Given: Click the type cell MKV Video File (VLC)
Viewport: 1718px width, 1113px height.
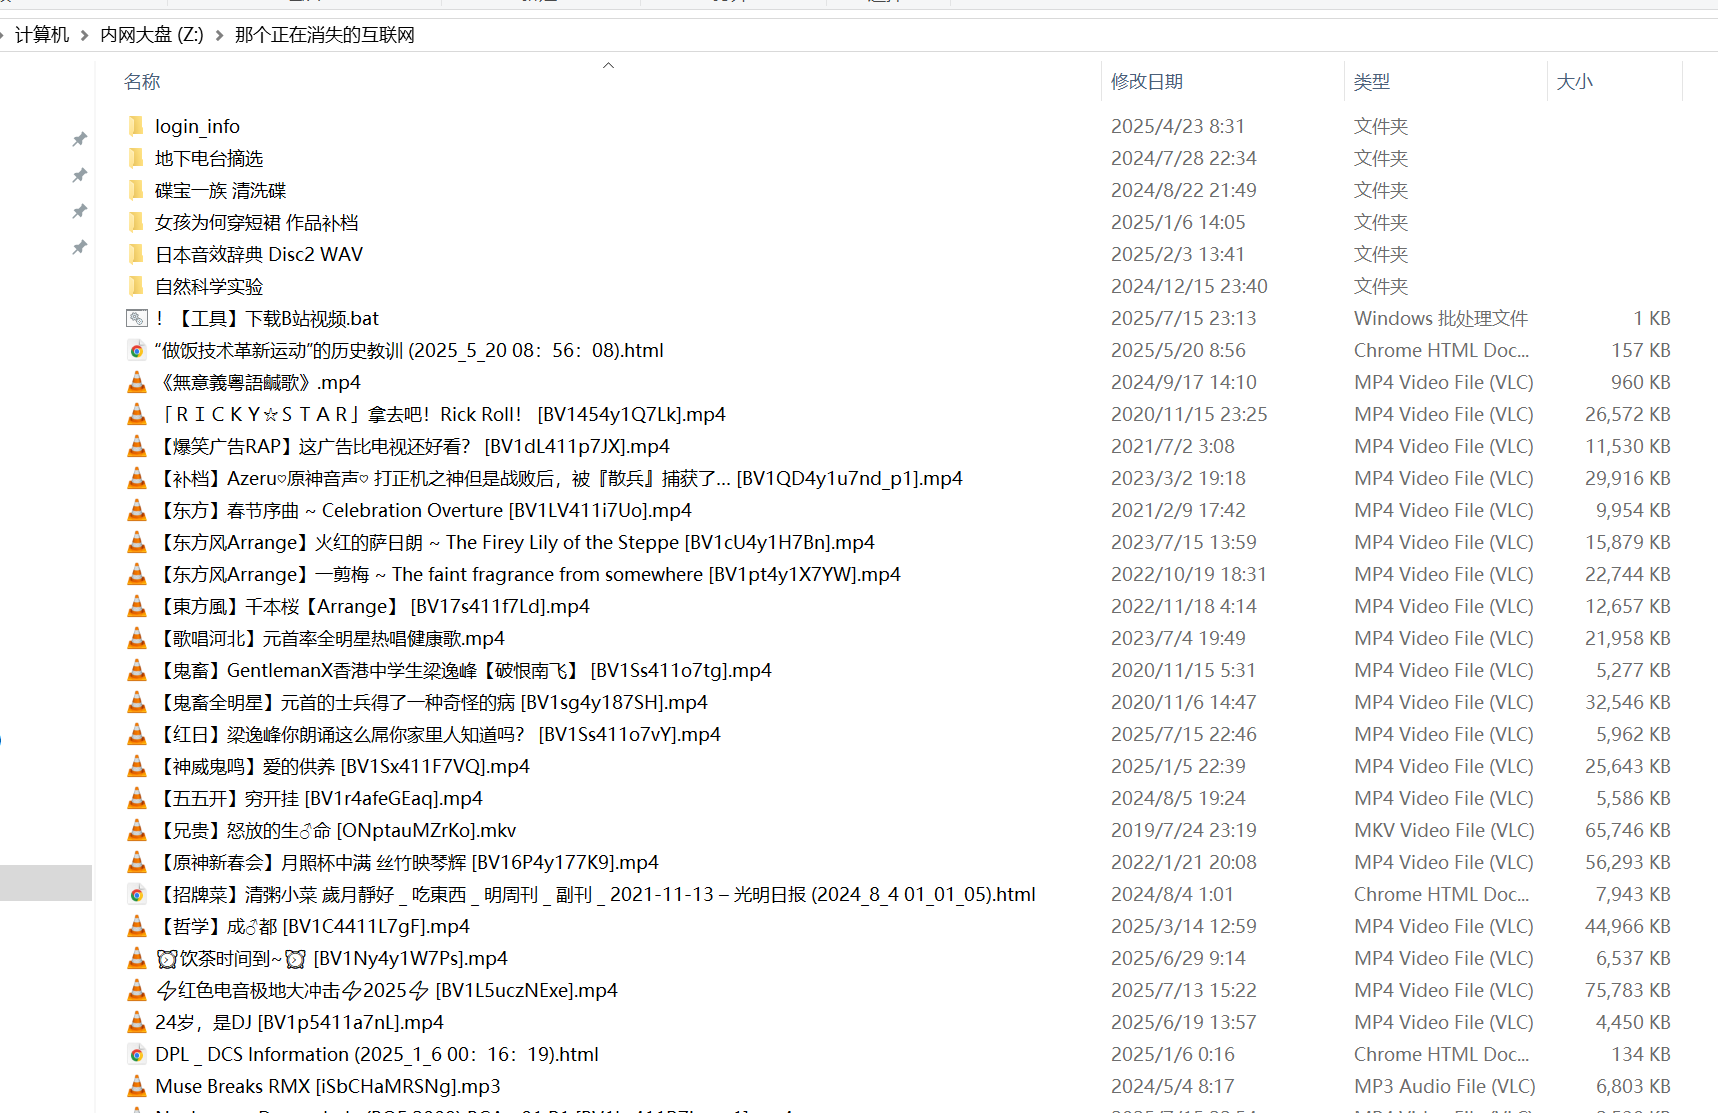Looking at the screenshot, I should 1444,830.
